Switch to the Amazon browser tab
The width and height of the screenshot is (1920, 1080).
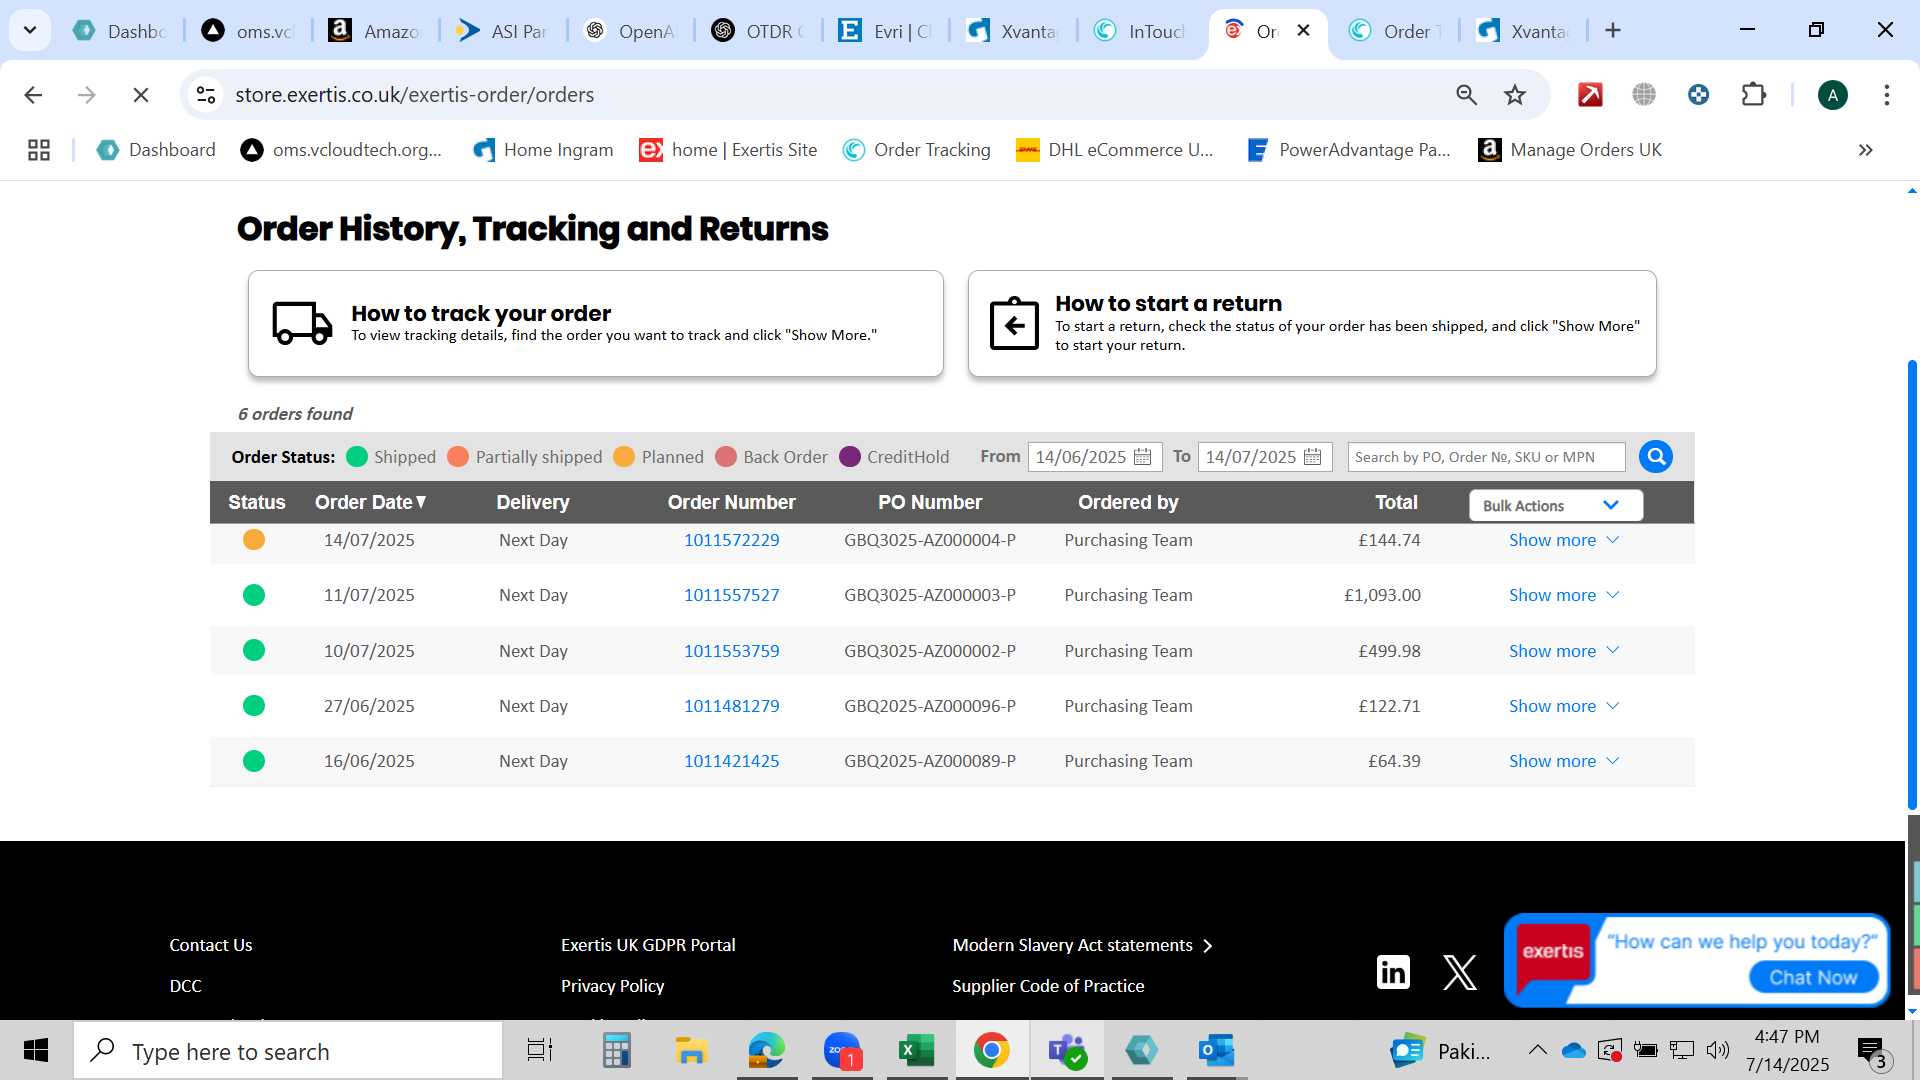point(374,31)
